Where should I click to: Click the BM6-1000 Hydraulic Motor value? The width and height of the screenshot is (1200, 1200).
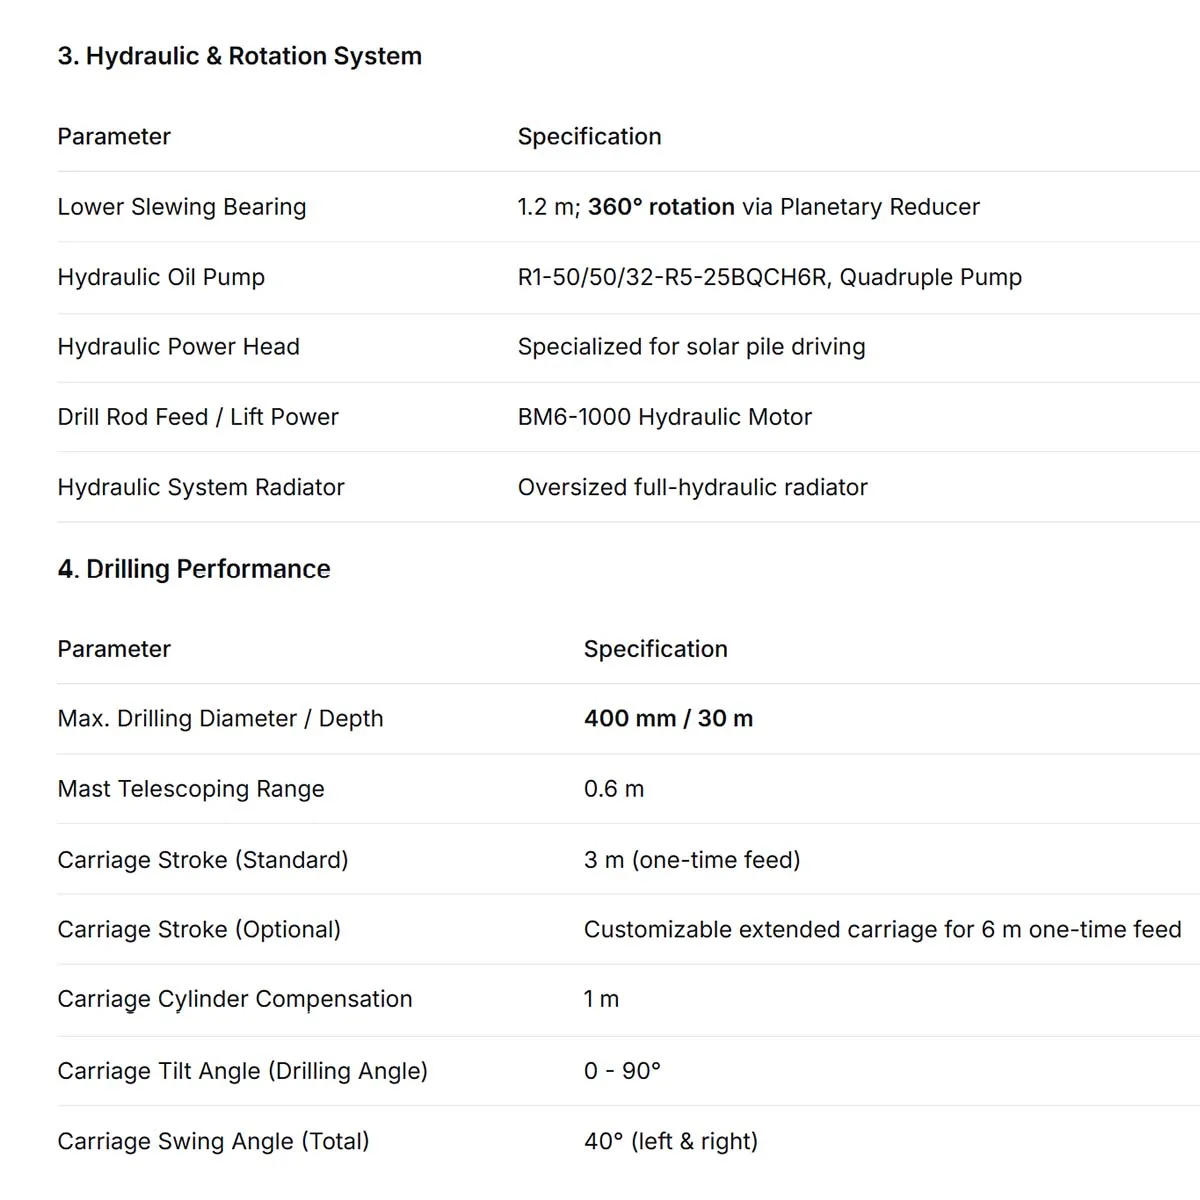664,417
